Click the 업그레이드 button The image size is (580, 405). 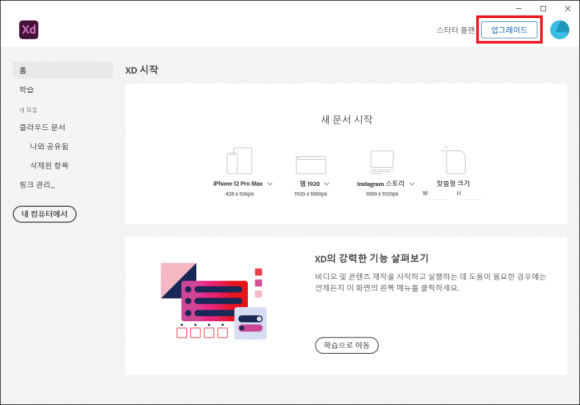[509, 30]
